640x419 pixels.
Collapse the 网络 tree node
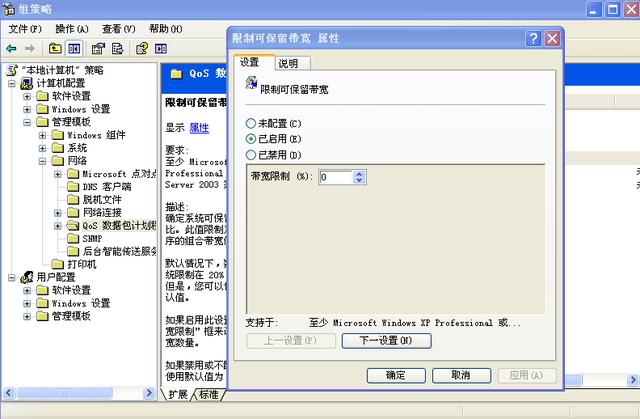(43, 161)
